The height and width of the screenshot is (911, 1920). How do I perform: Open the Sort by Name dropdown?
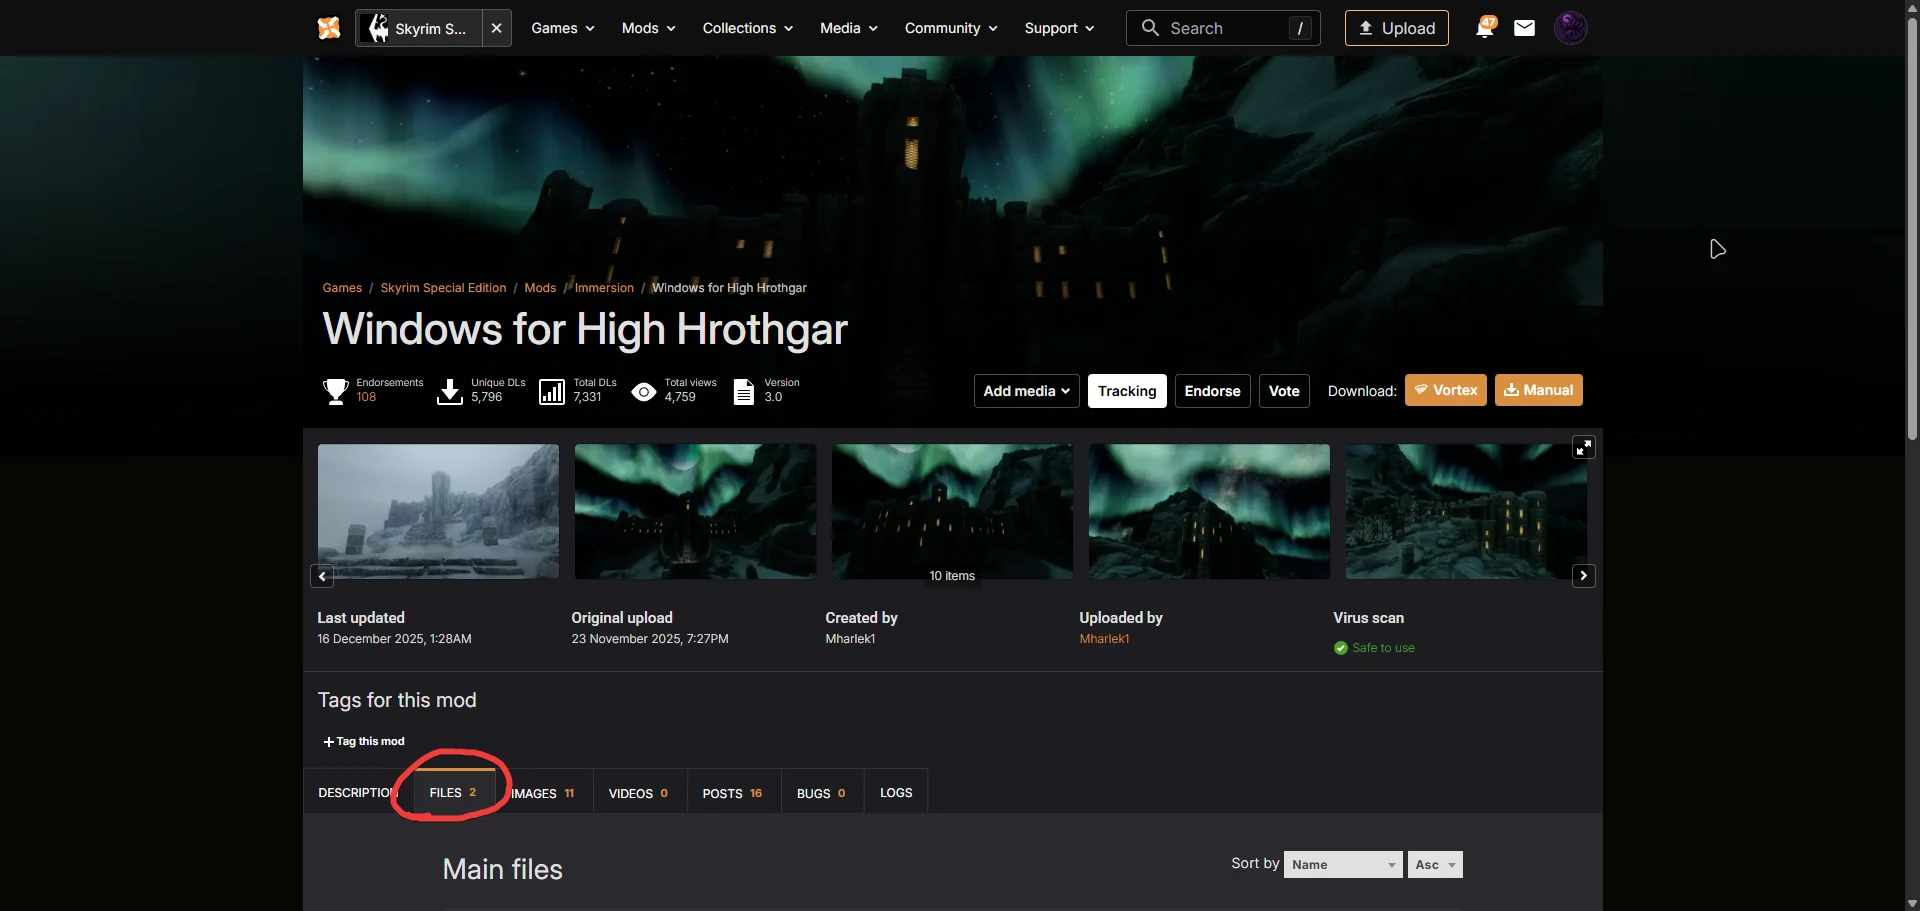coord(1343,864)
